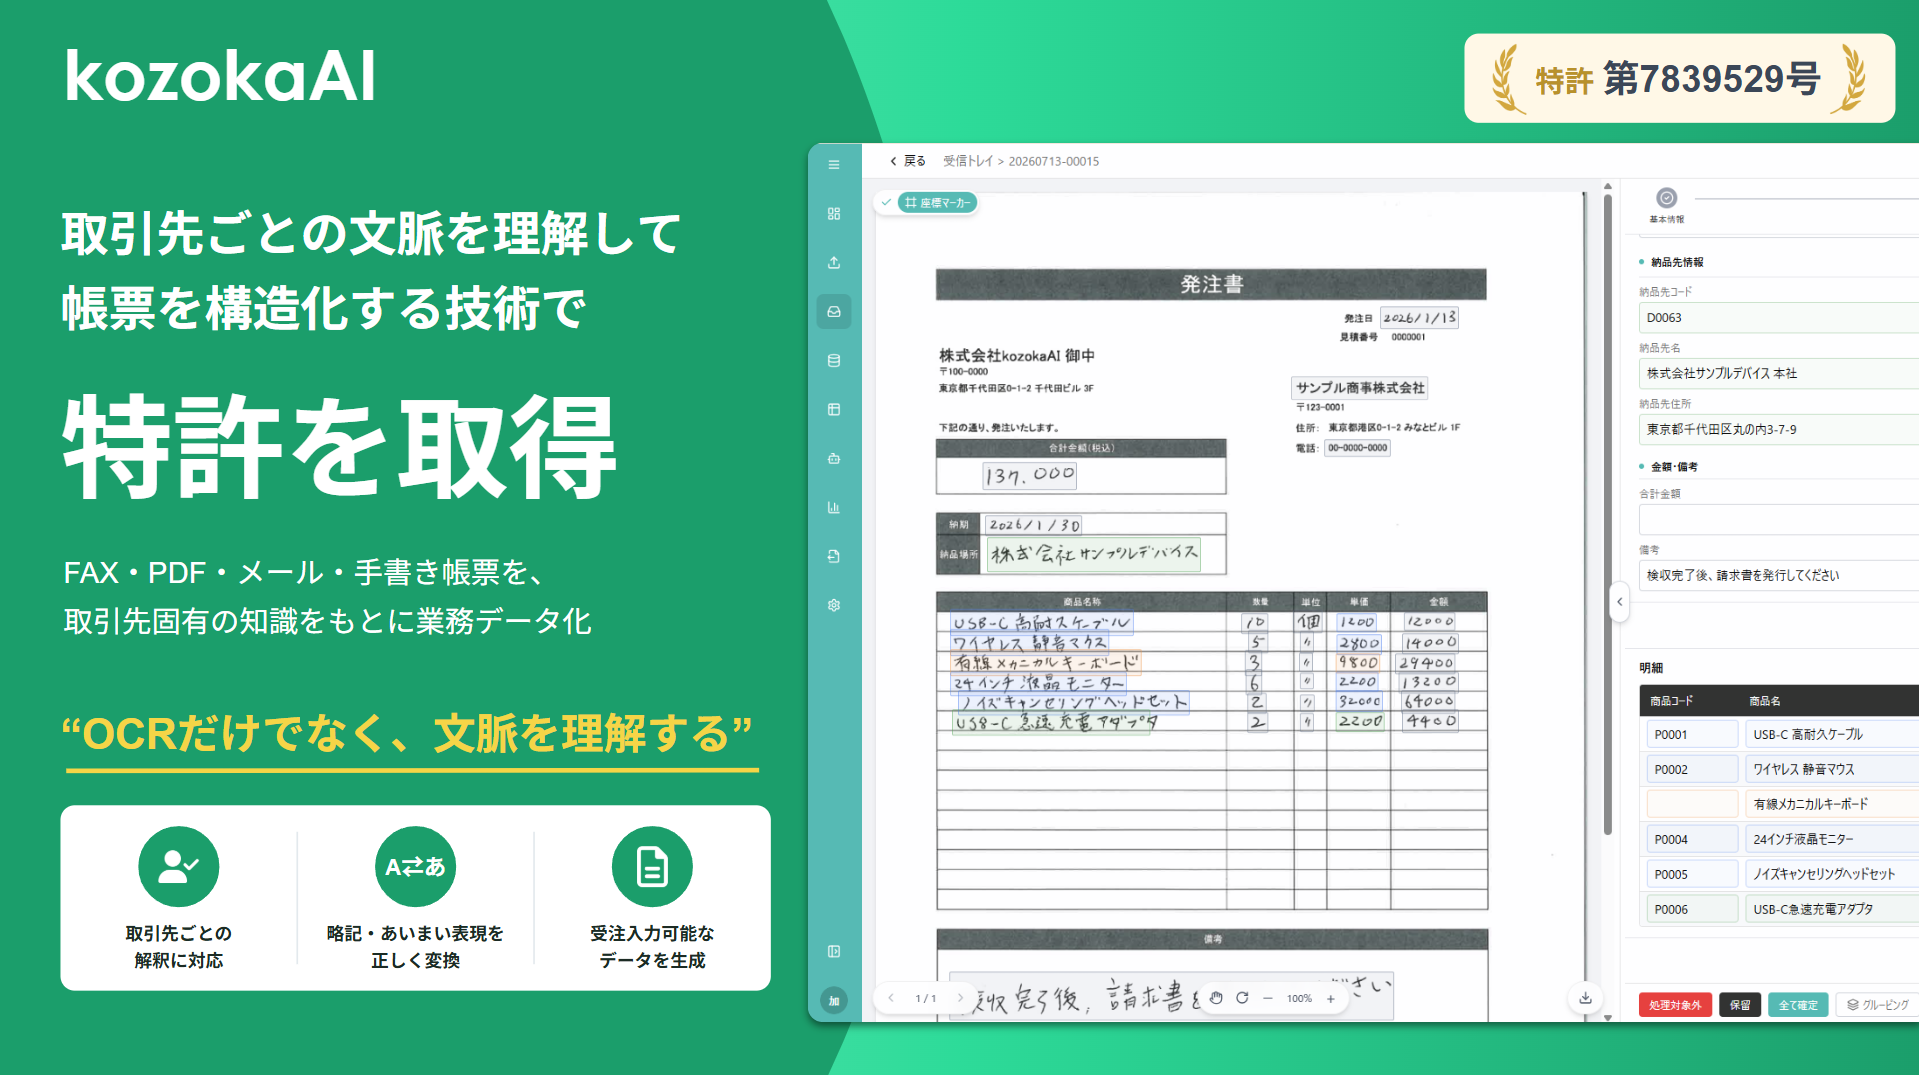The width and height of the screenshot is (1919, 1075).
Task: Click product name 24インチ液晶モニター
Action: point(1832,839)
